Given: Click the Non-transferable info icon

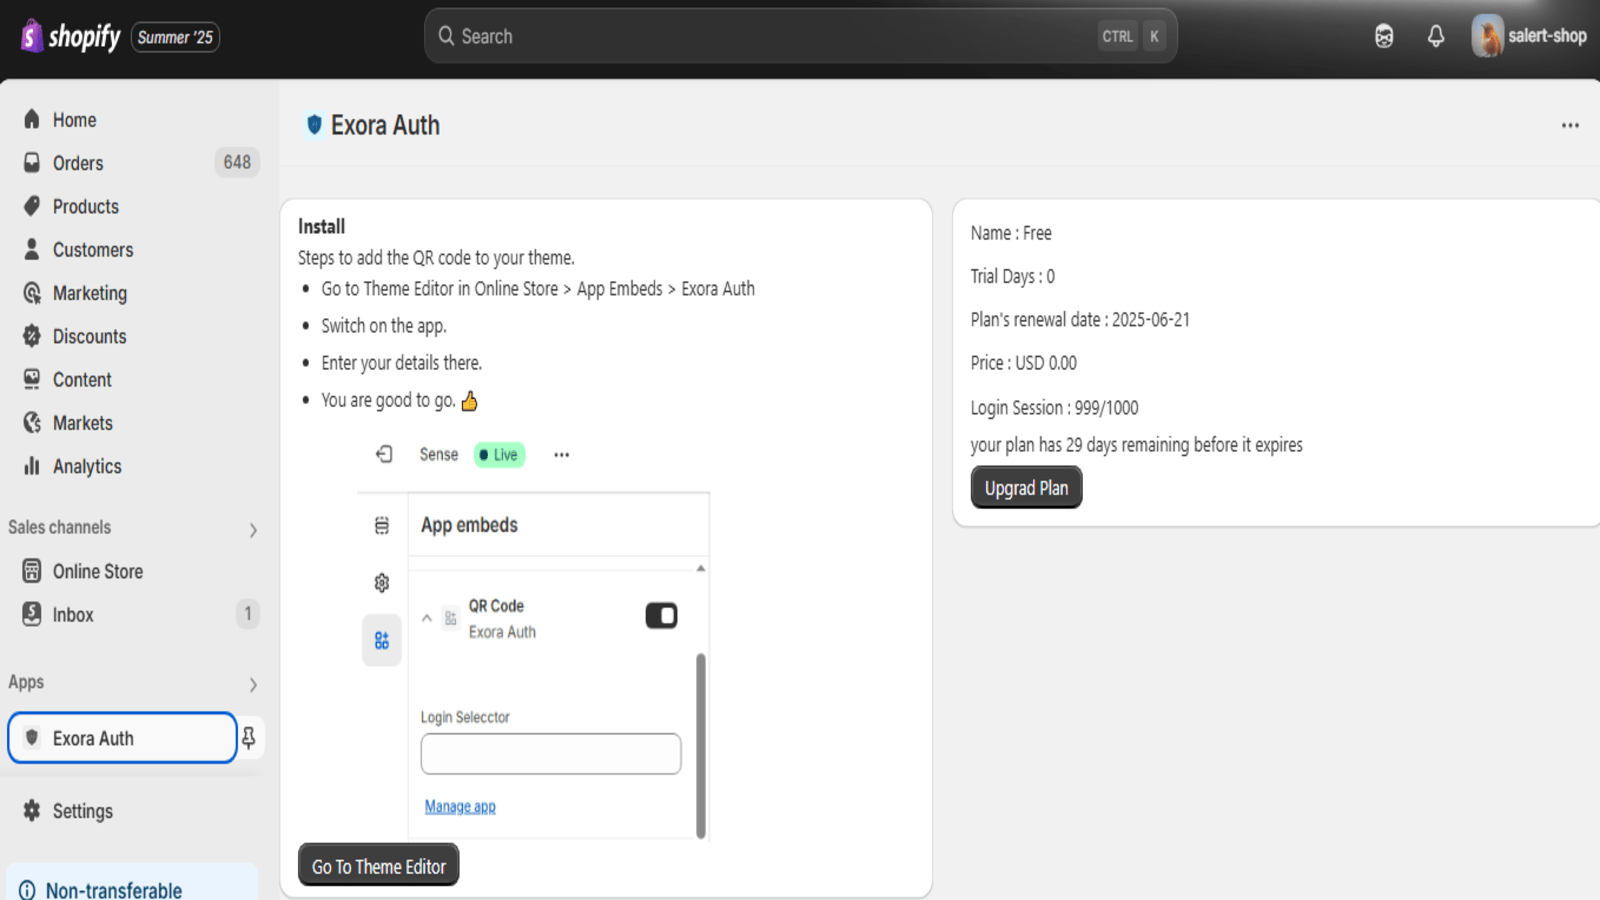Looking at the screenshot, I should (27, 890).
